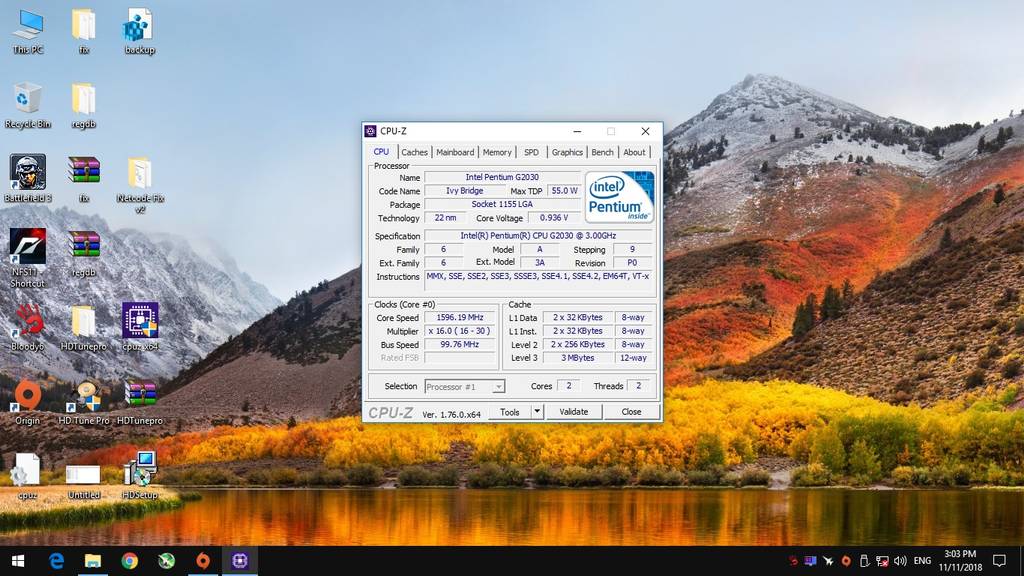1024x576 pixels.
Task: Click the Core Speed value field
Action: (x=460, y=318)
